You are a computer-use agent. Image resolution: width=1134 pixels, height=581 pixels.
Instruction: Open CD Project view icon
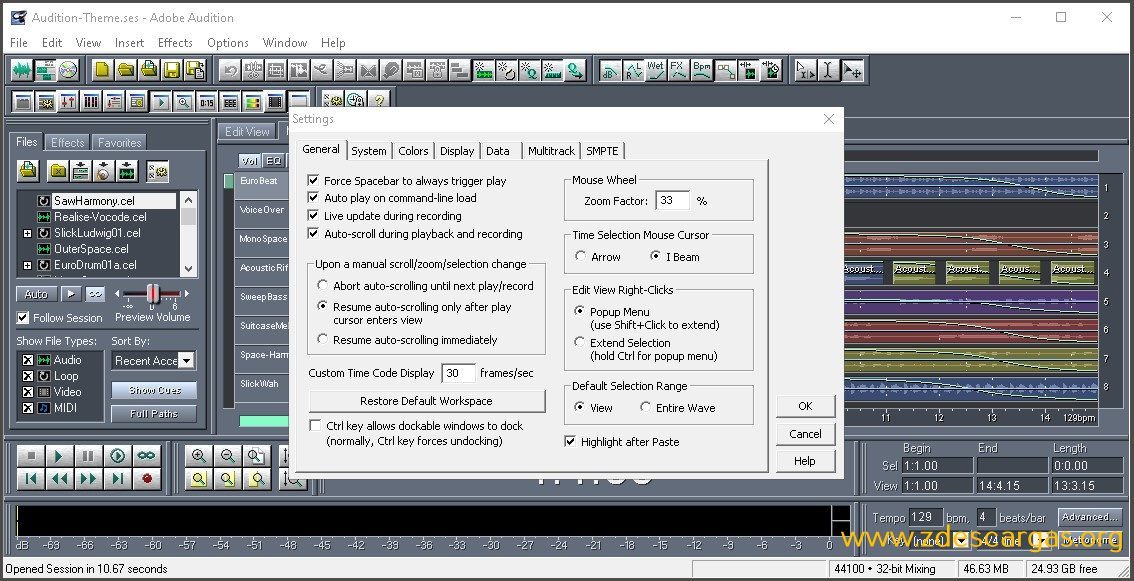tap(68, 69)
